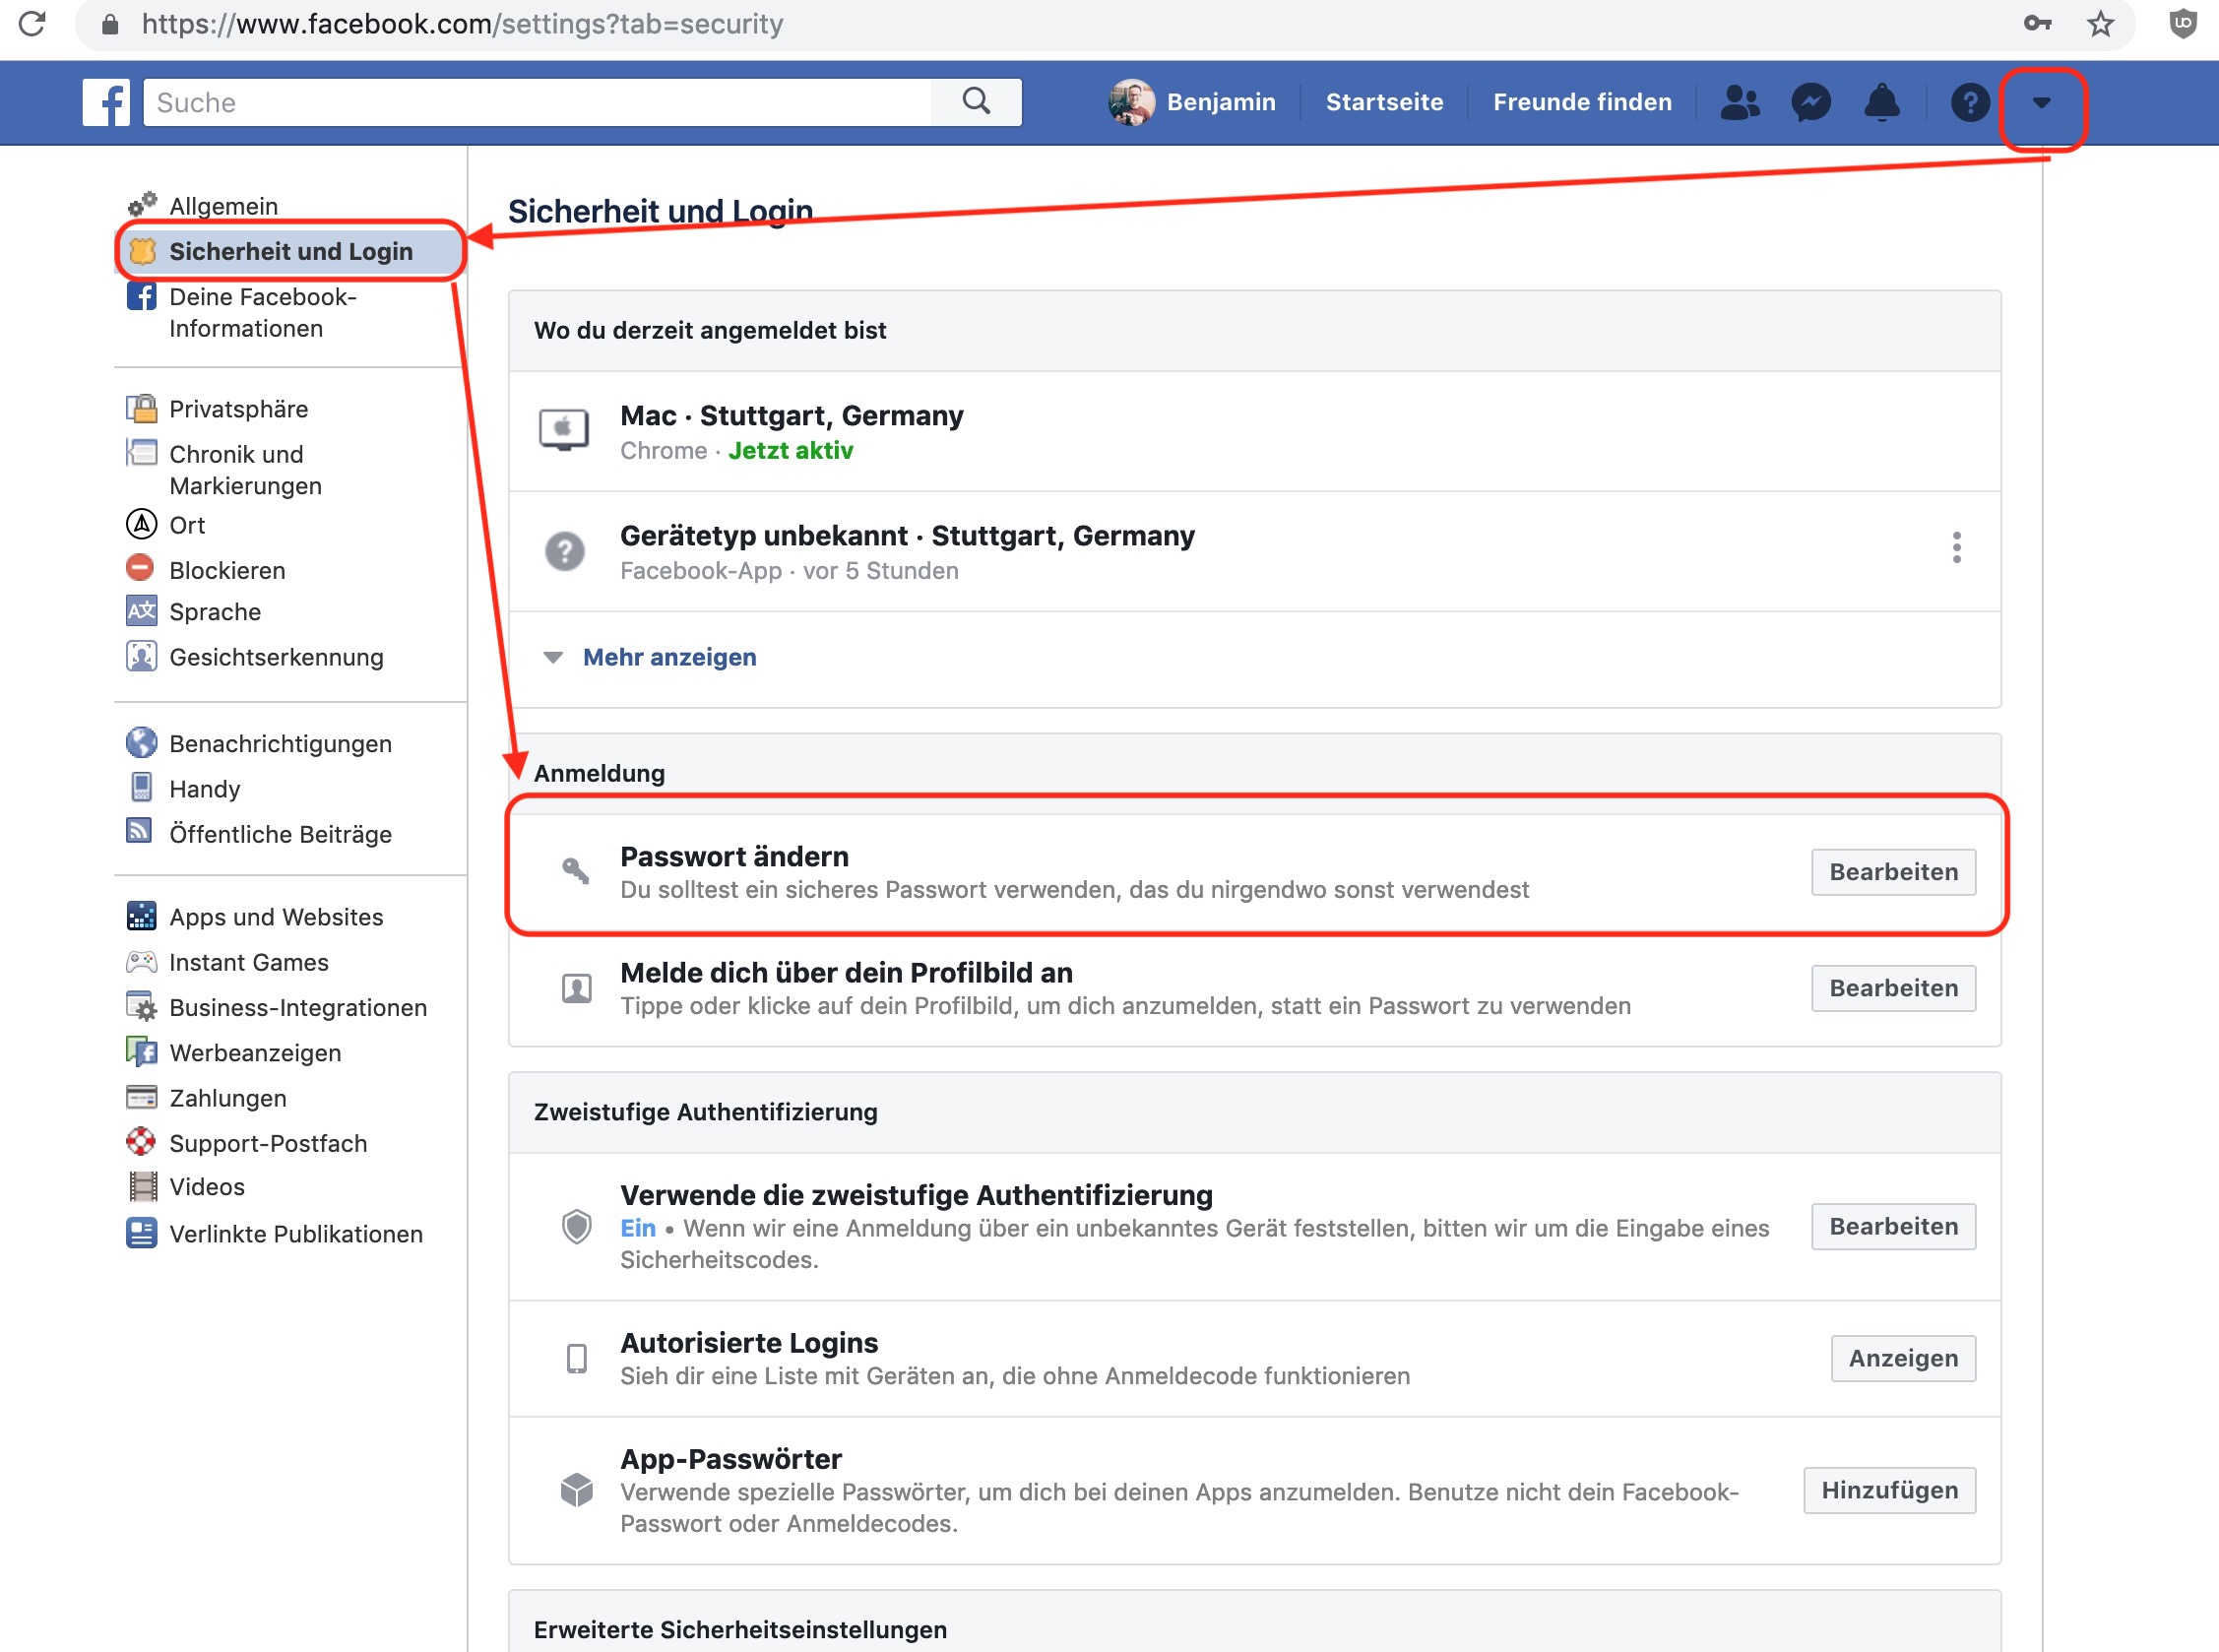2219x1652 pixels.
Task: Click Anzeigen for Autorisierte Logins
Action: coord(1902,1358)
